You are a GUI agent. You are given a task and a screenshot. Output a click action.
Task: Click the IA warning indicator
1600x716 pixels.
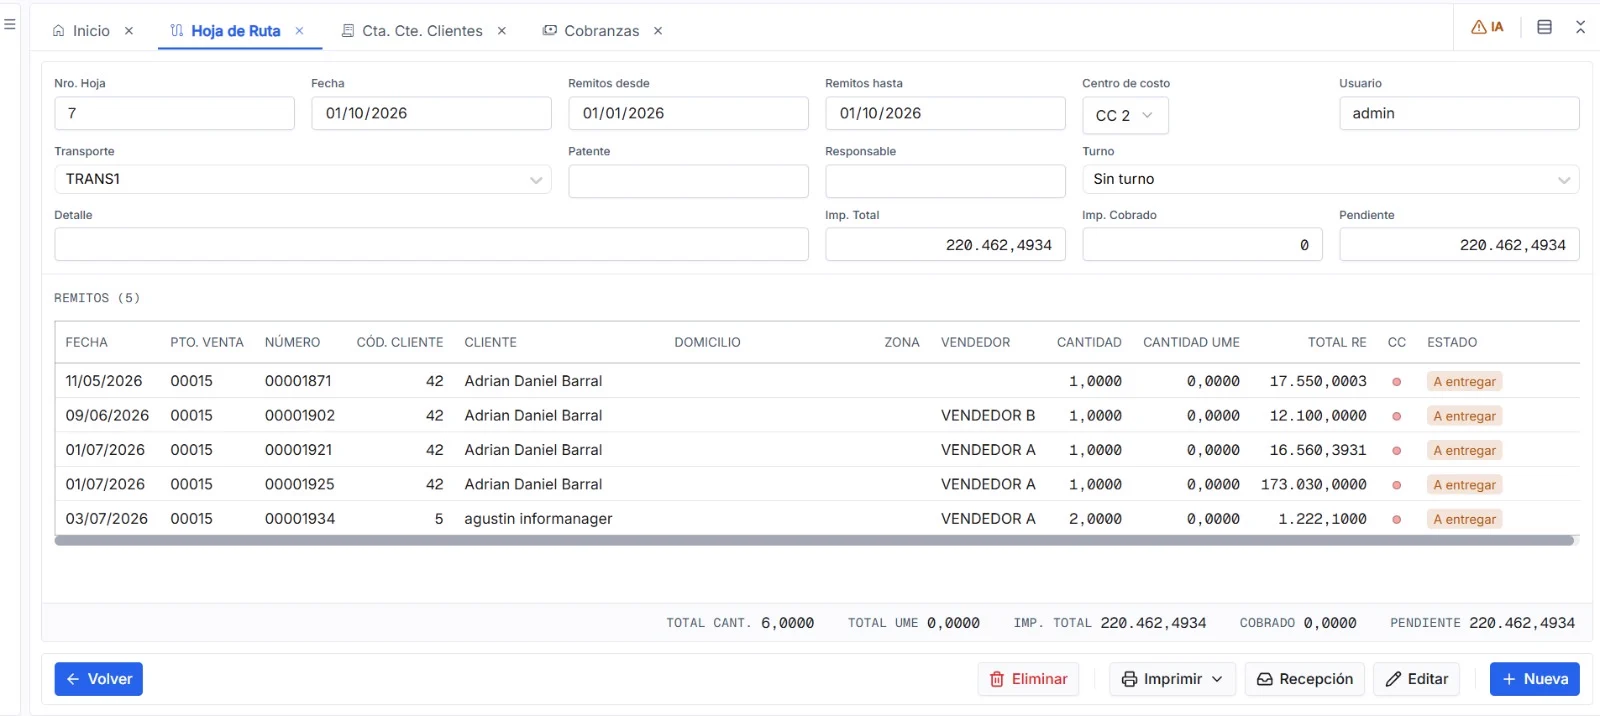[1487, 27]
